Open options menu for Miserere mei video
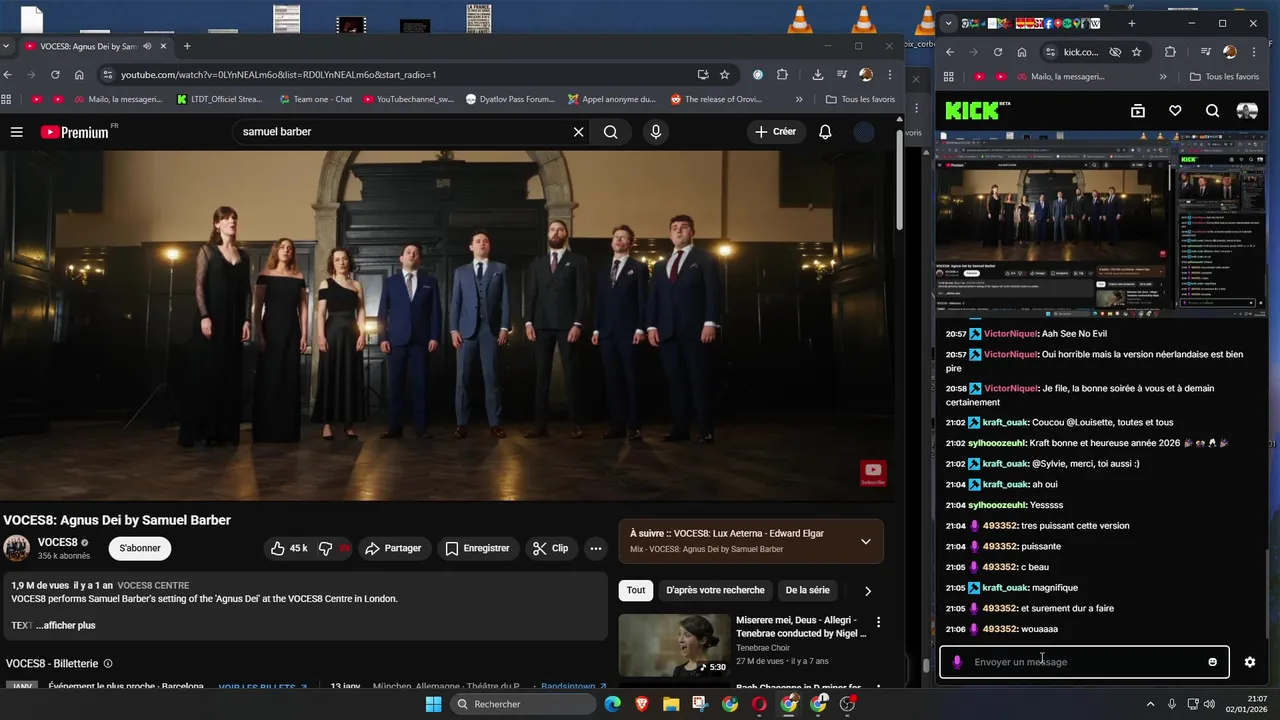 click(879, 622)
